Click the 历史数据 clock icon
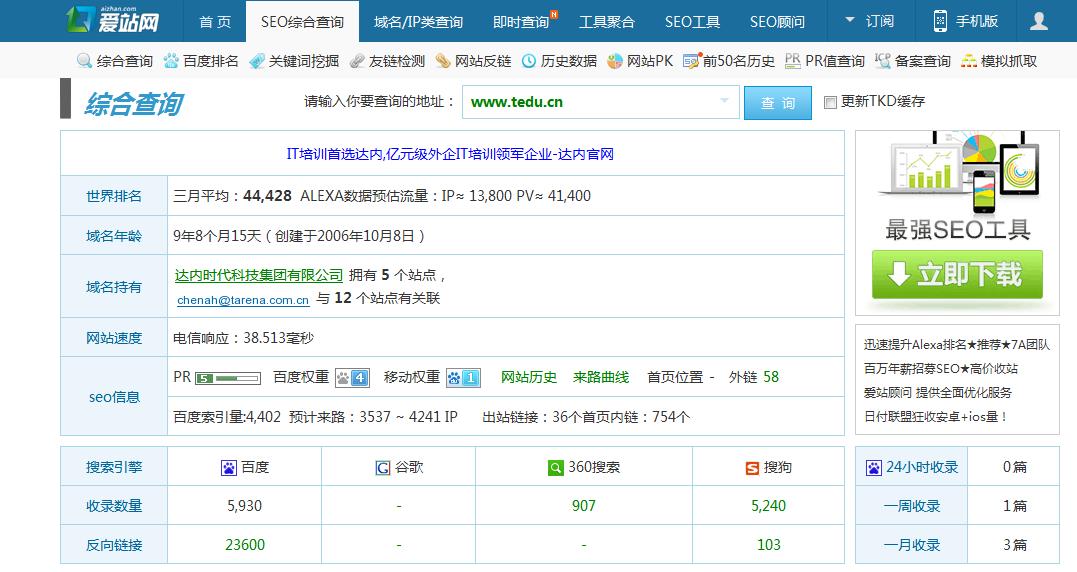 (x=529, y=61)
